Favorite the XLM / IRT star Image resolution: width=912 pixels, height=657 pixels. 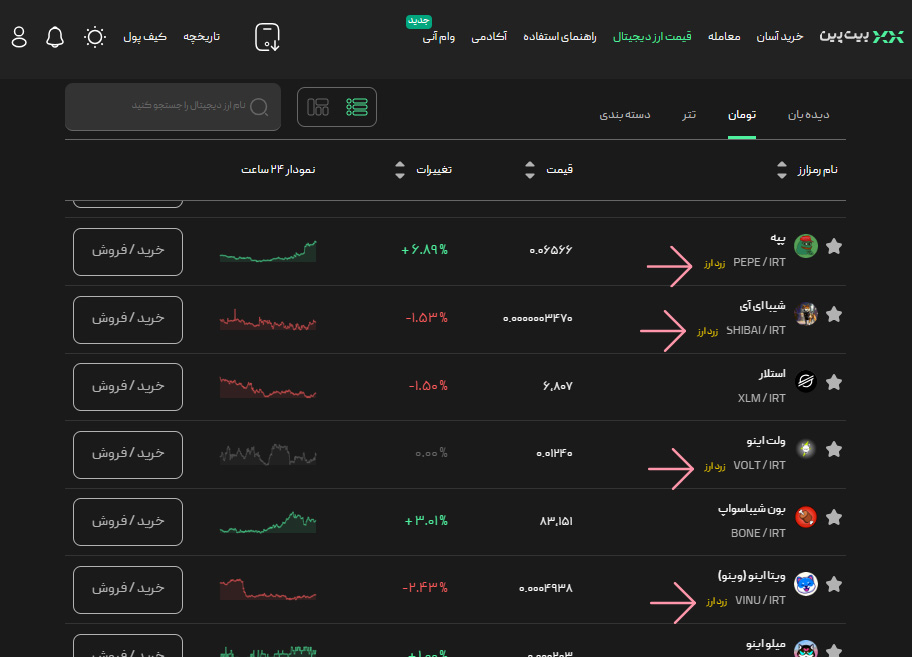tap(834, 382)
